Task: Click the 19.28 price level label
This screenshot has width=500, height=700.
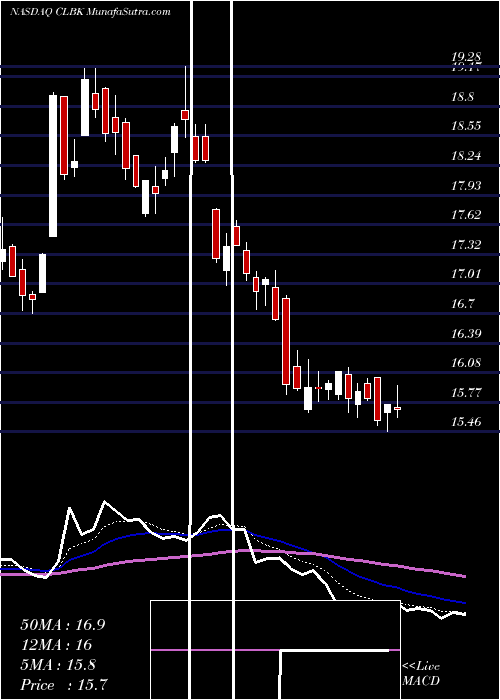Action: pos(466,57)
